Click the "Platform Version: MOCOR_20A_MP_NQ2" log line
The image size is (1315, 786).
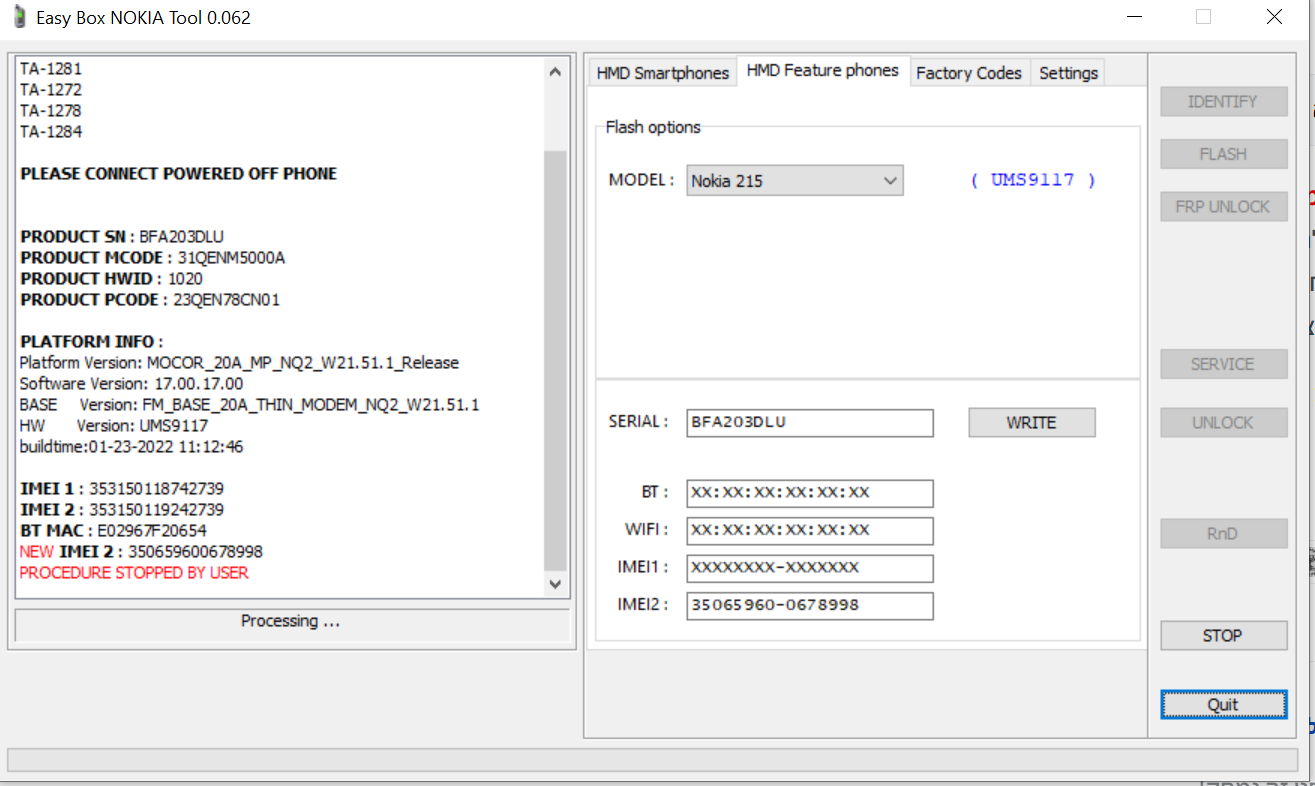pyautogui.click(x=240, y=363)
